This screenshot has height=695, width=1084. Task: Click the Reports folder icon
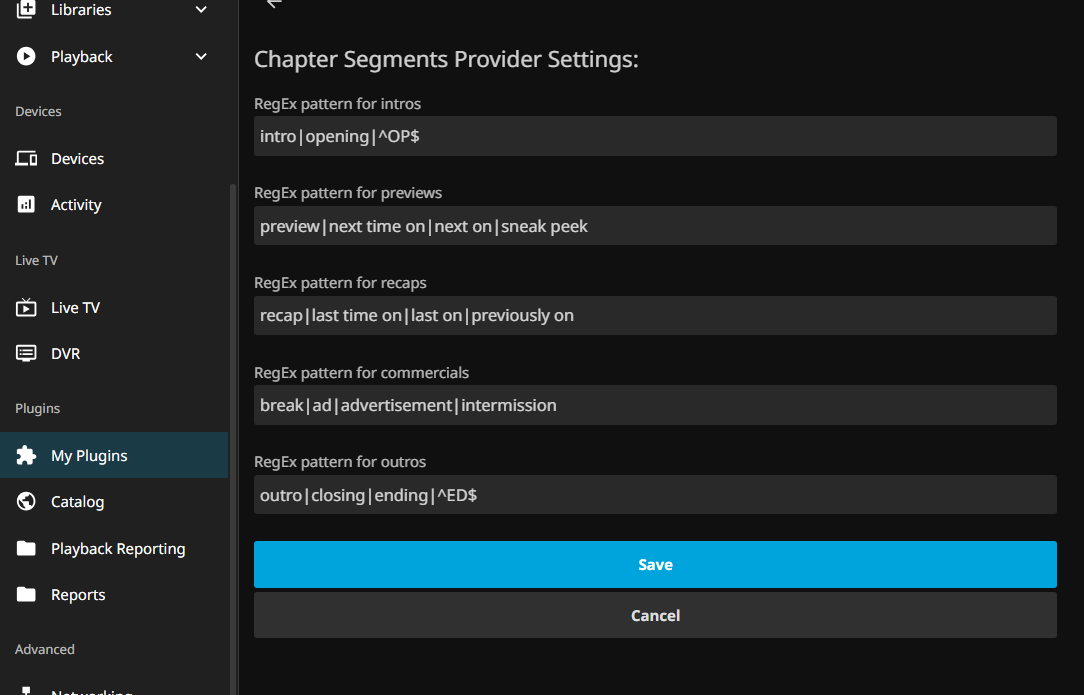click(26, 595)
